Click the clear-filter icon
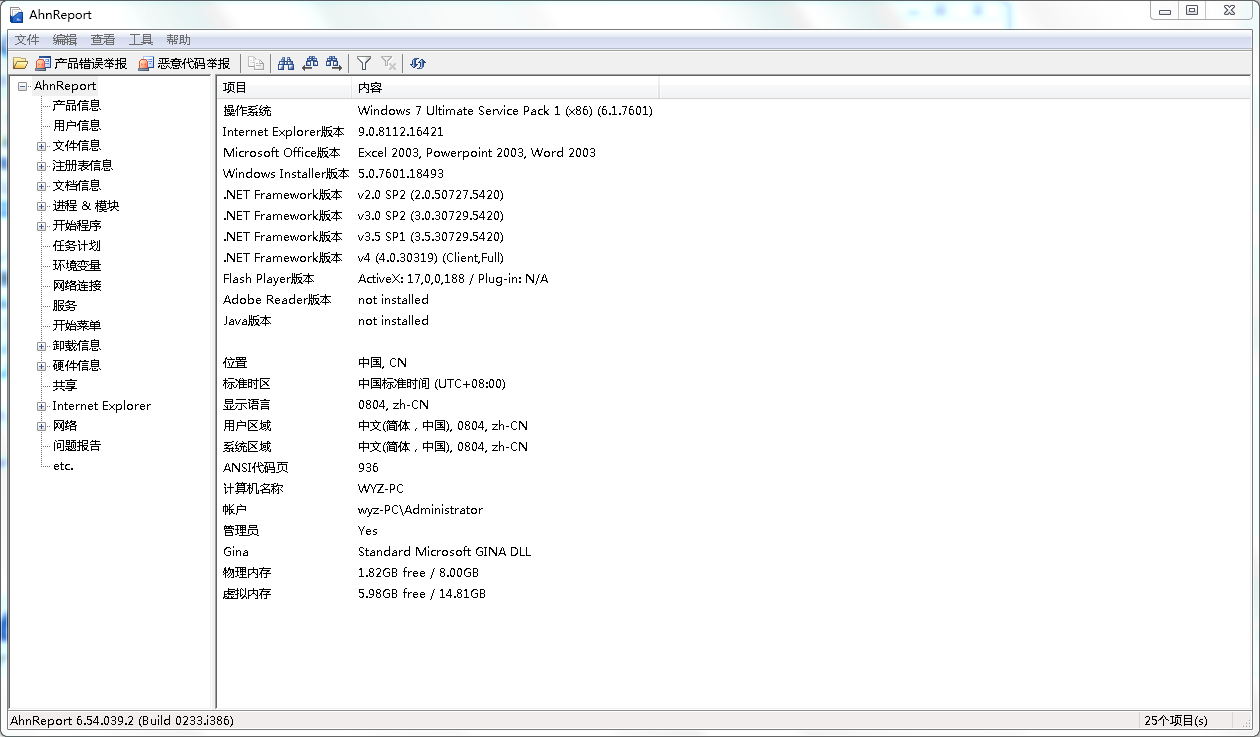 click(x=388, y=63)
